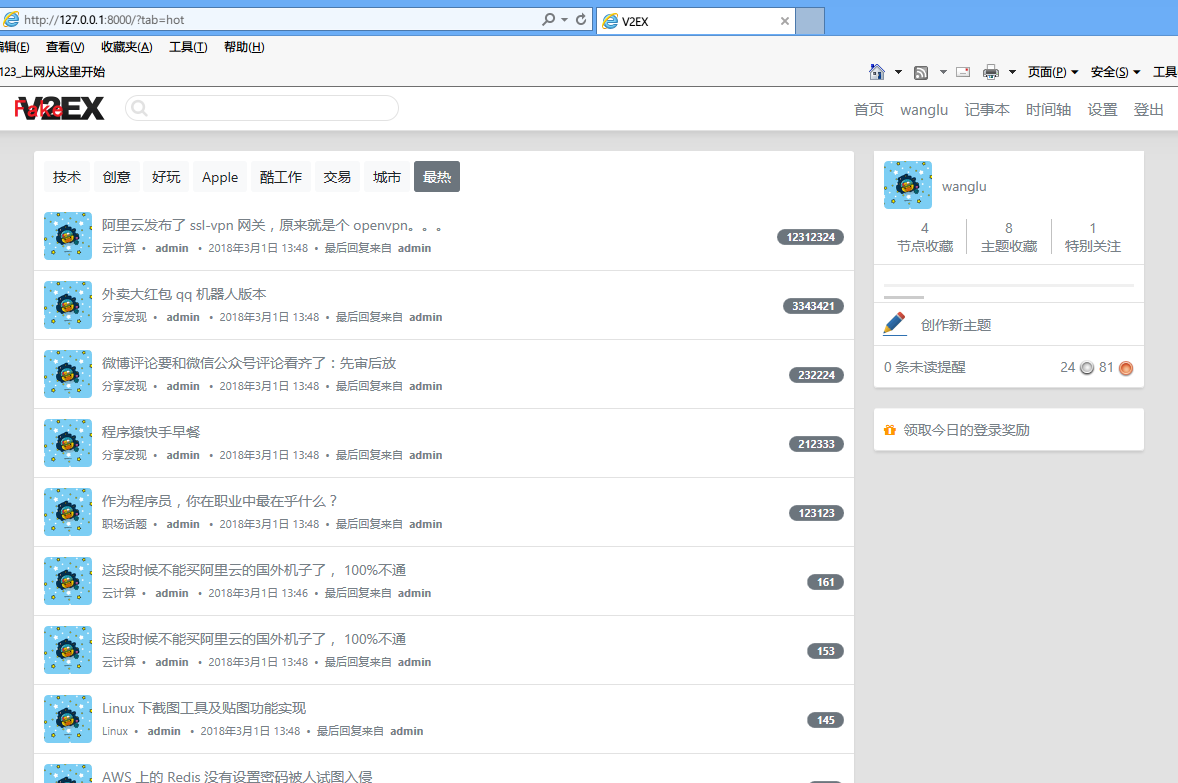Open 时间轴 in the top navigation
The image size is (1178, 783).
[1049, 110]
